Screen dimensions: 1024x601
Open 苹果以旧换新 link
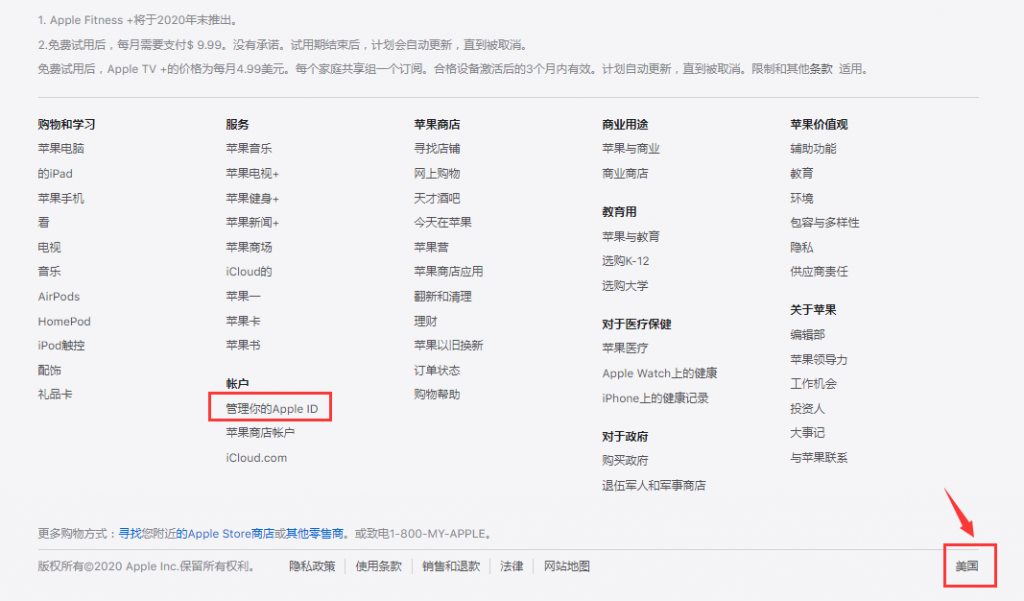[x=449, y=346]
